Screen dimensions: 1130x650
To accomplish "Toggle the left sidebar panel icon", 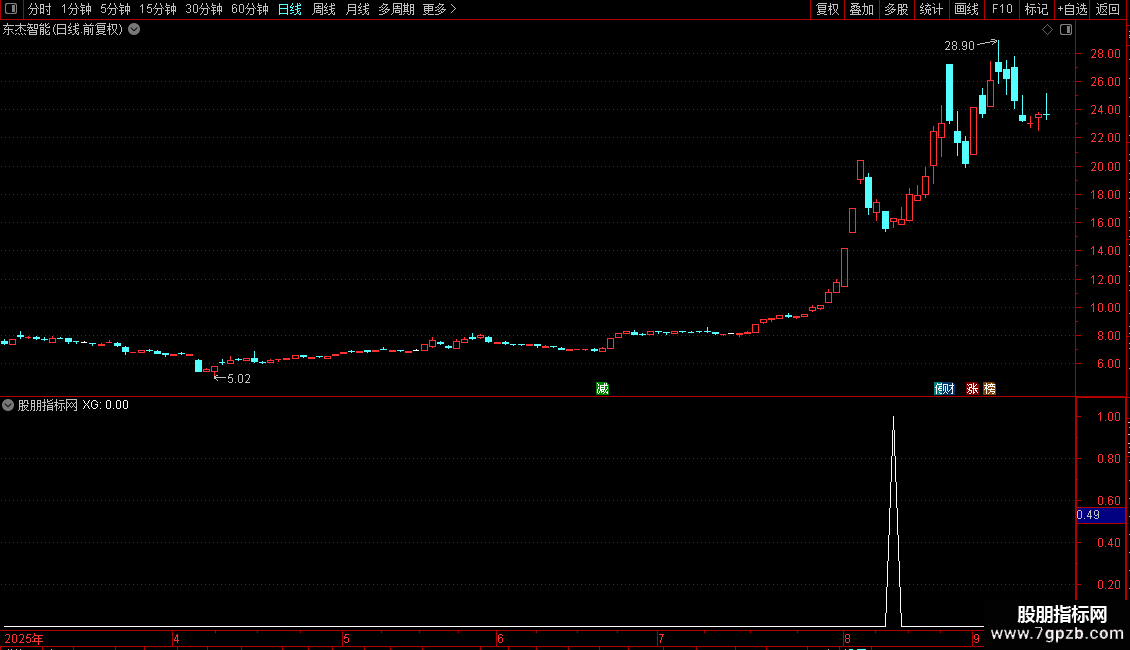I will click(11, 9).
